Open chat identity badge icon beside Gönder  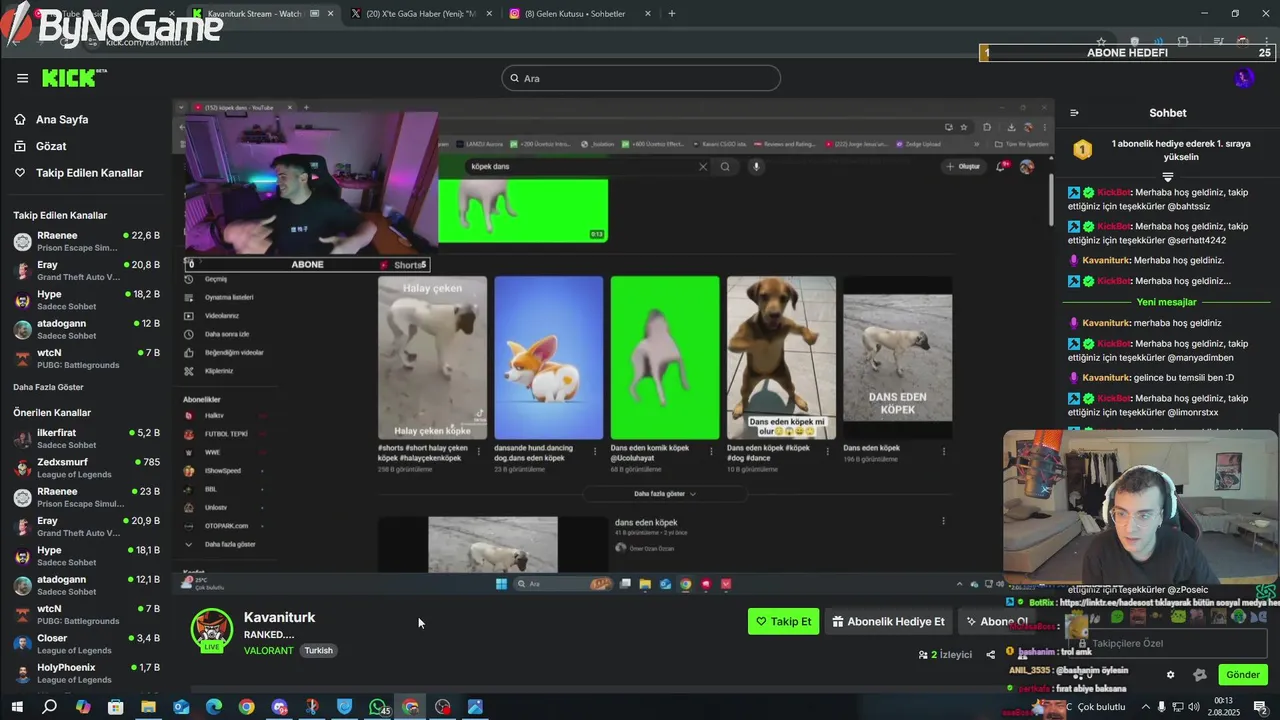click(x=1200, y=675)
